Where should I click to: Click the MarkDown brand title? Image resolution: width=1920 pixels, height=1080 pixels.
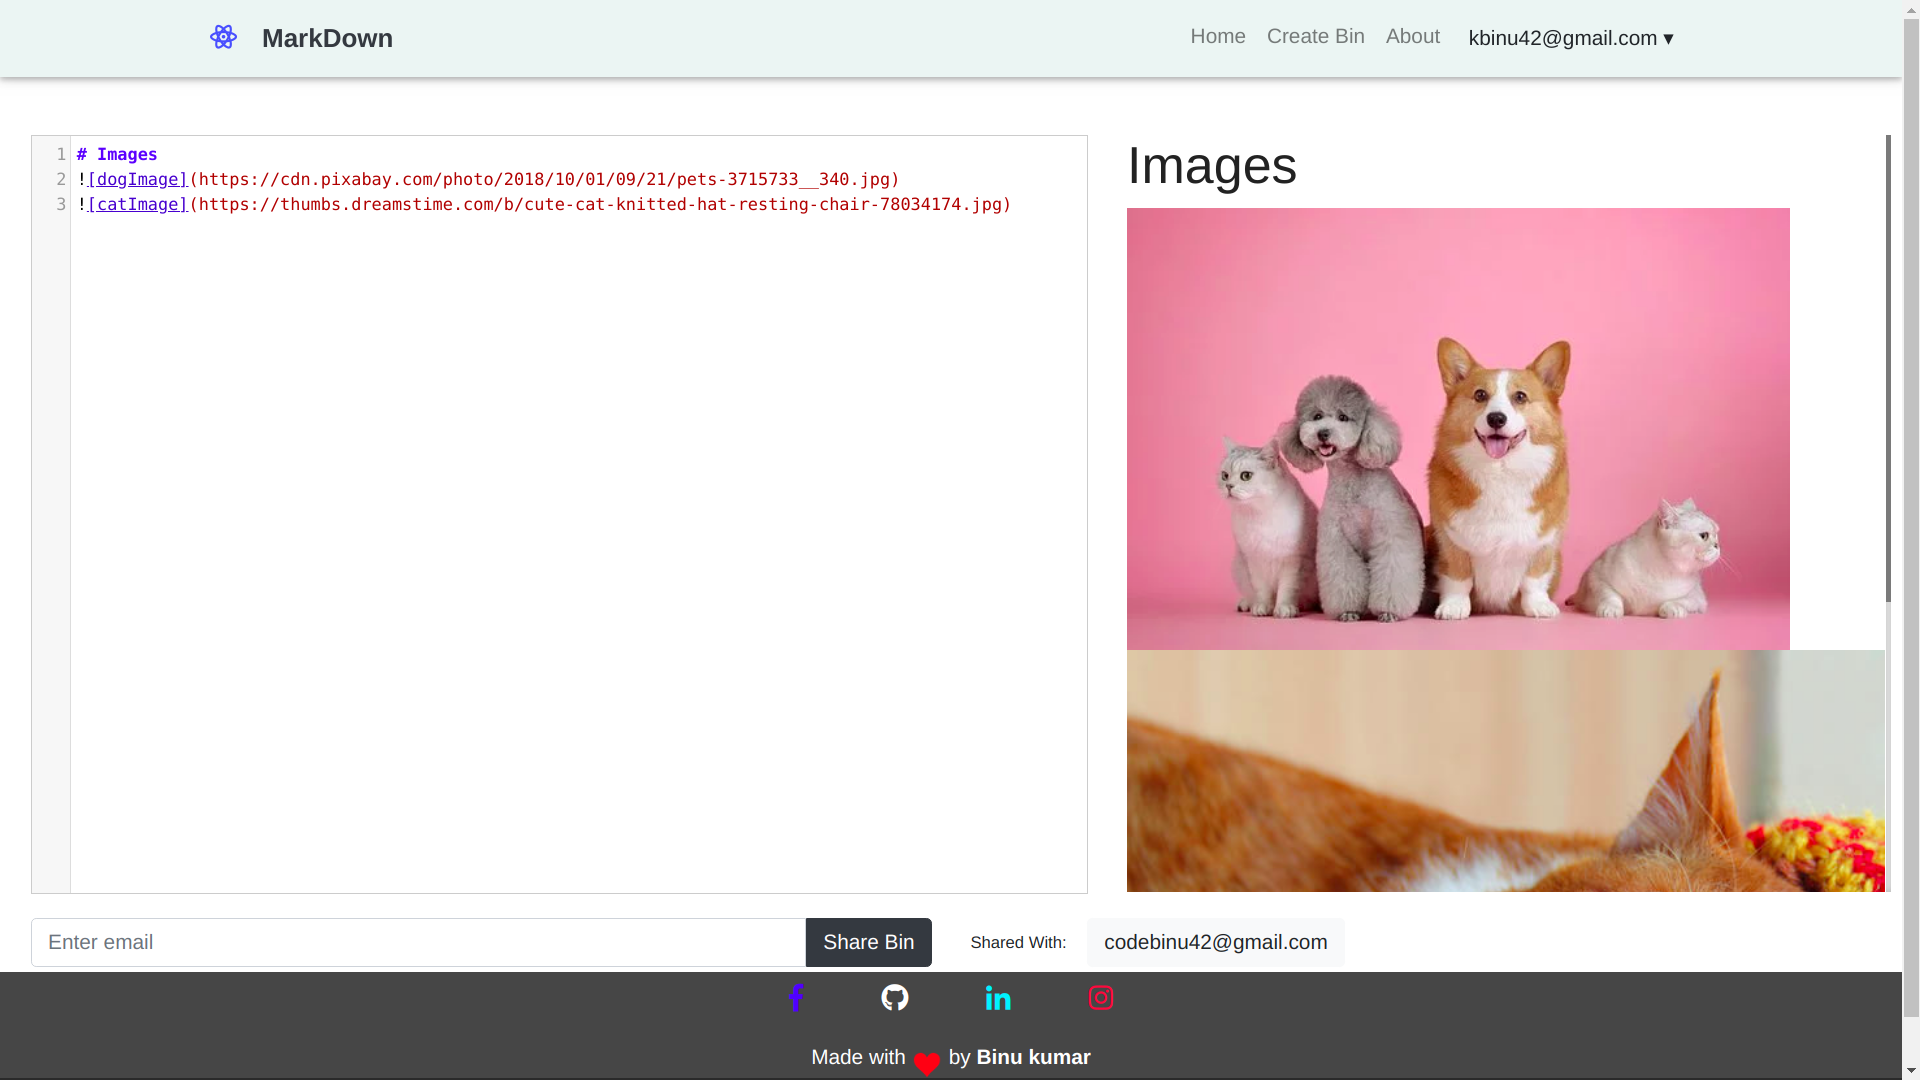327,38
